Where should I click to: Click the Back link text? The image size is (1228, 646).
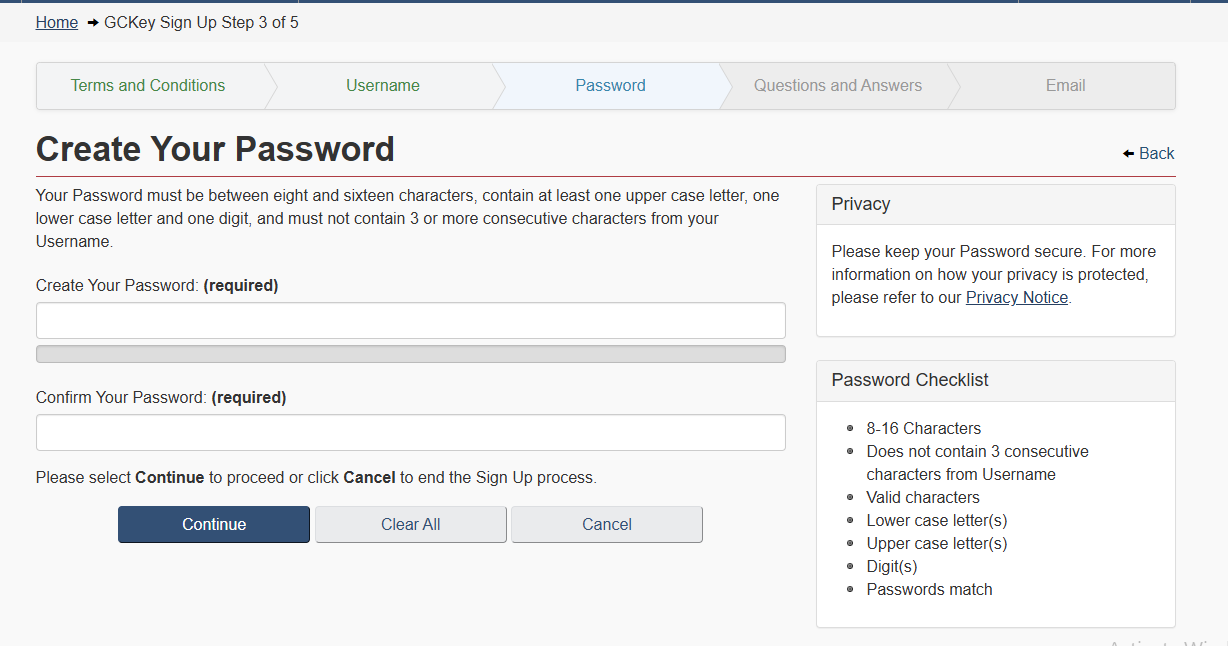tap(1157, 153)
